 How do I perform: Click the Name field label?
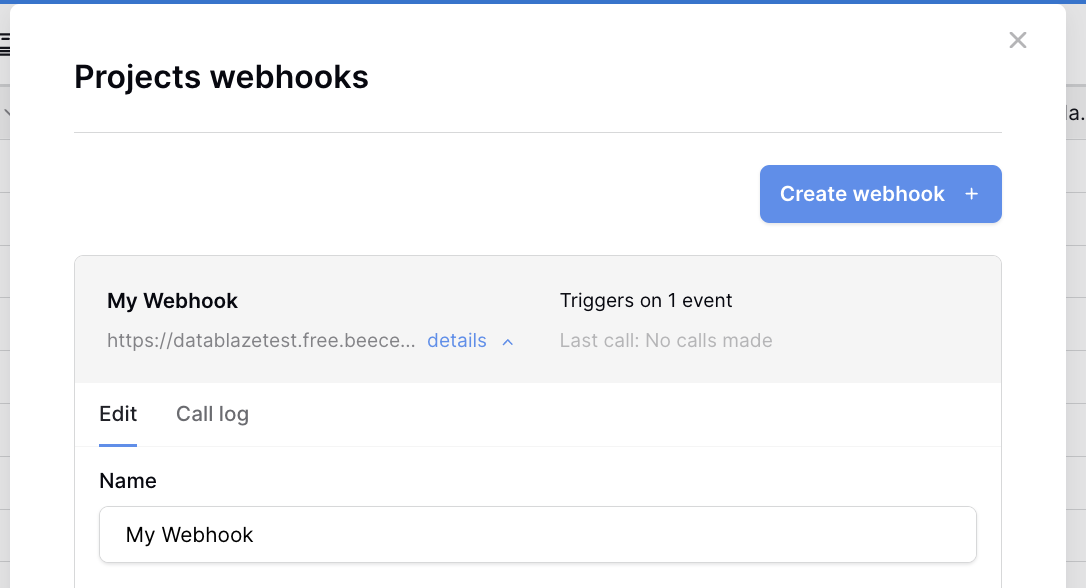(x=127, y=481)
